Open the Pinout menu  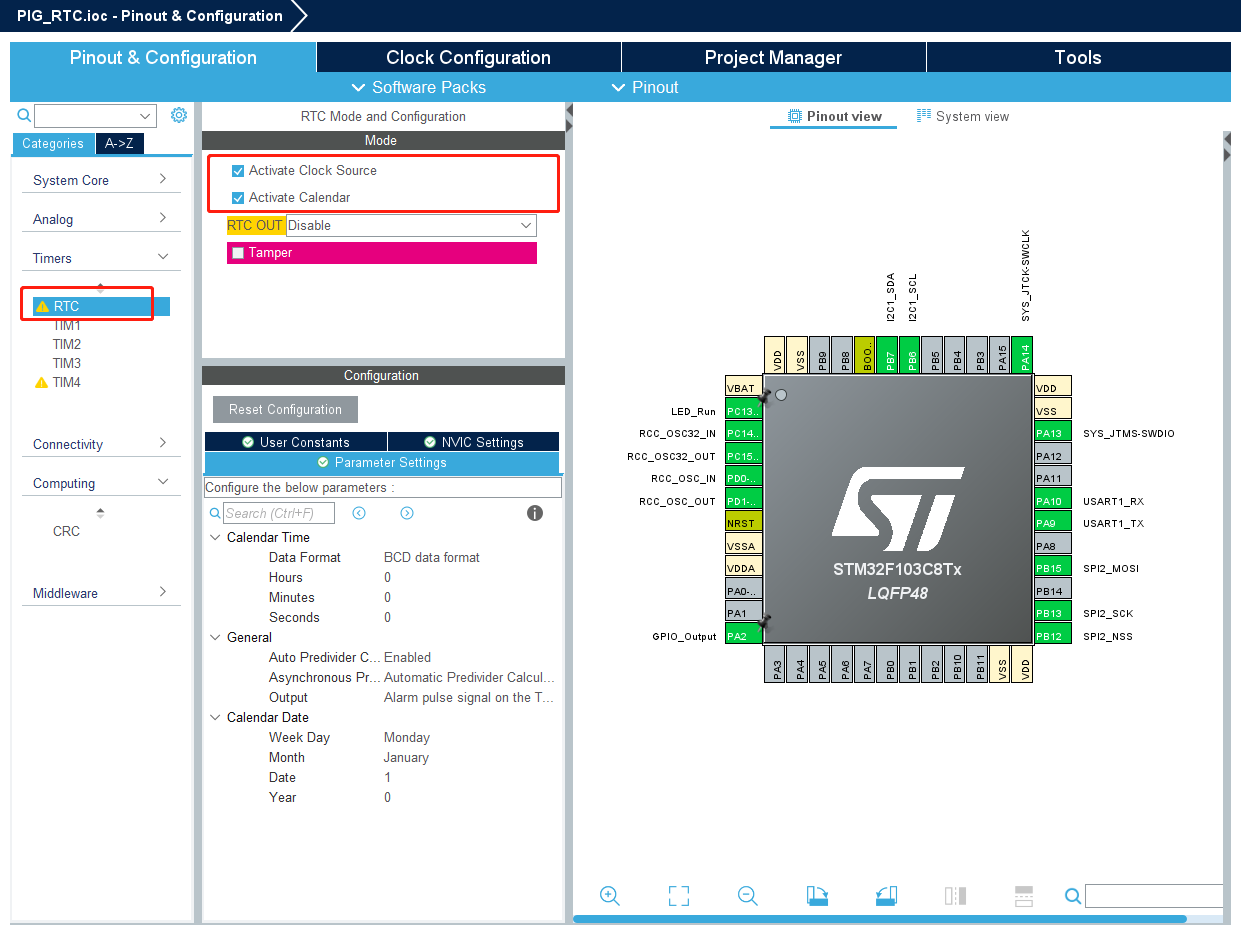click(x=645, y=87)
